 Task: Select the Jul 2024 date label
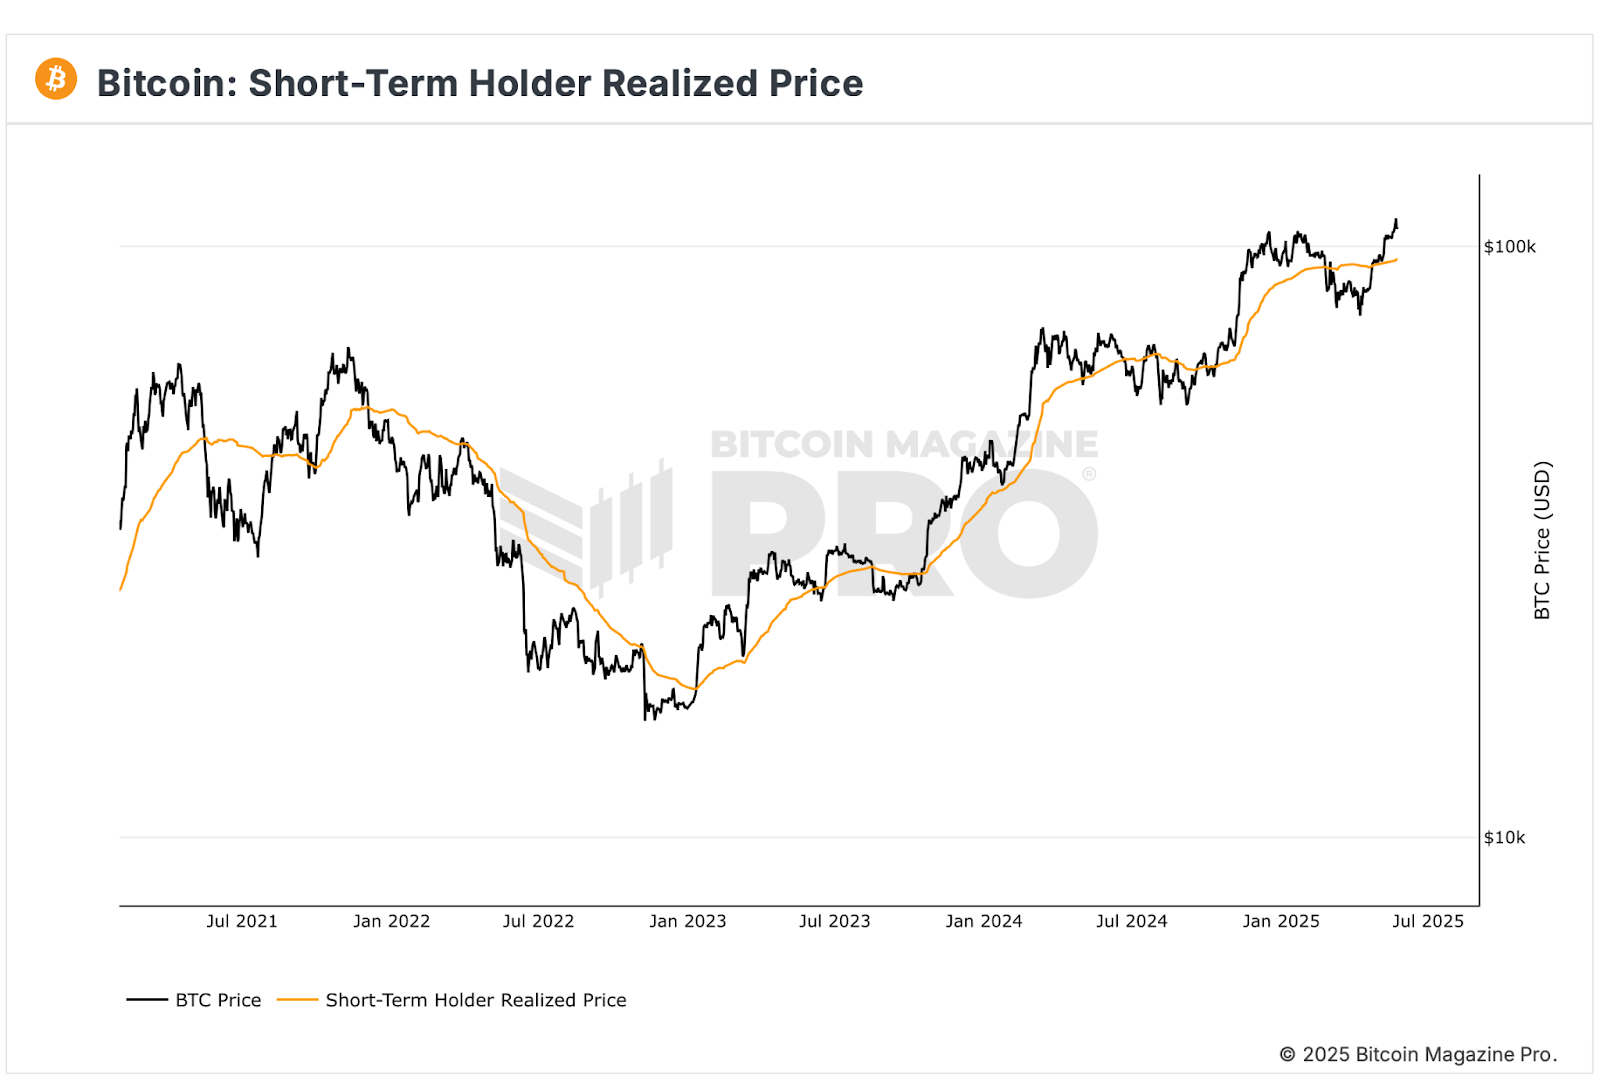click(1131, 921)
